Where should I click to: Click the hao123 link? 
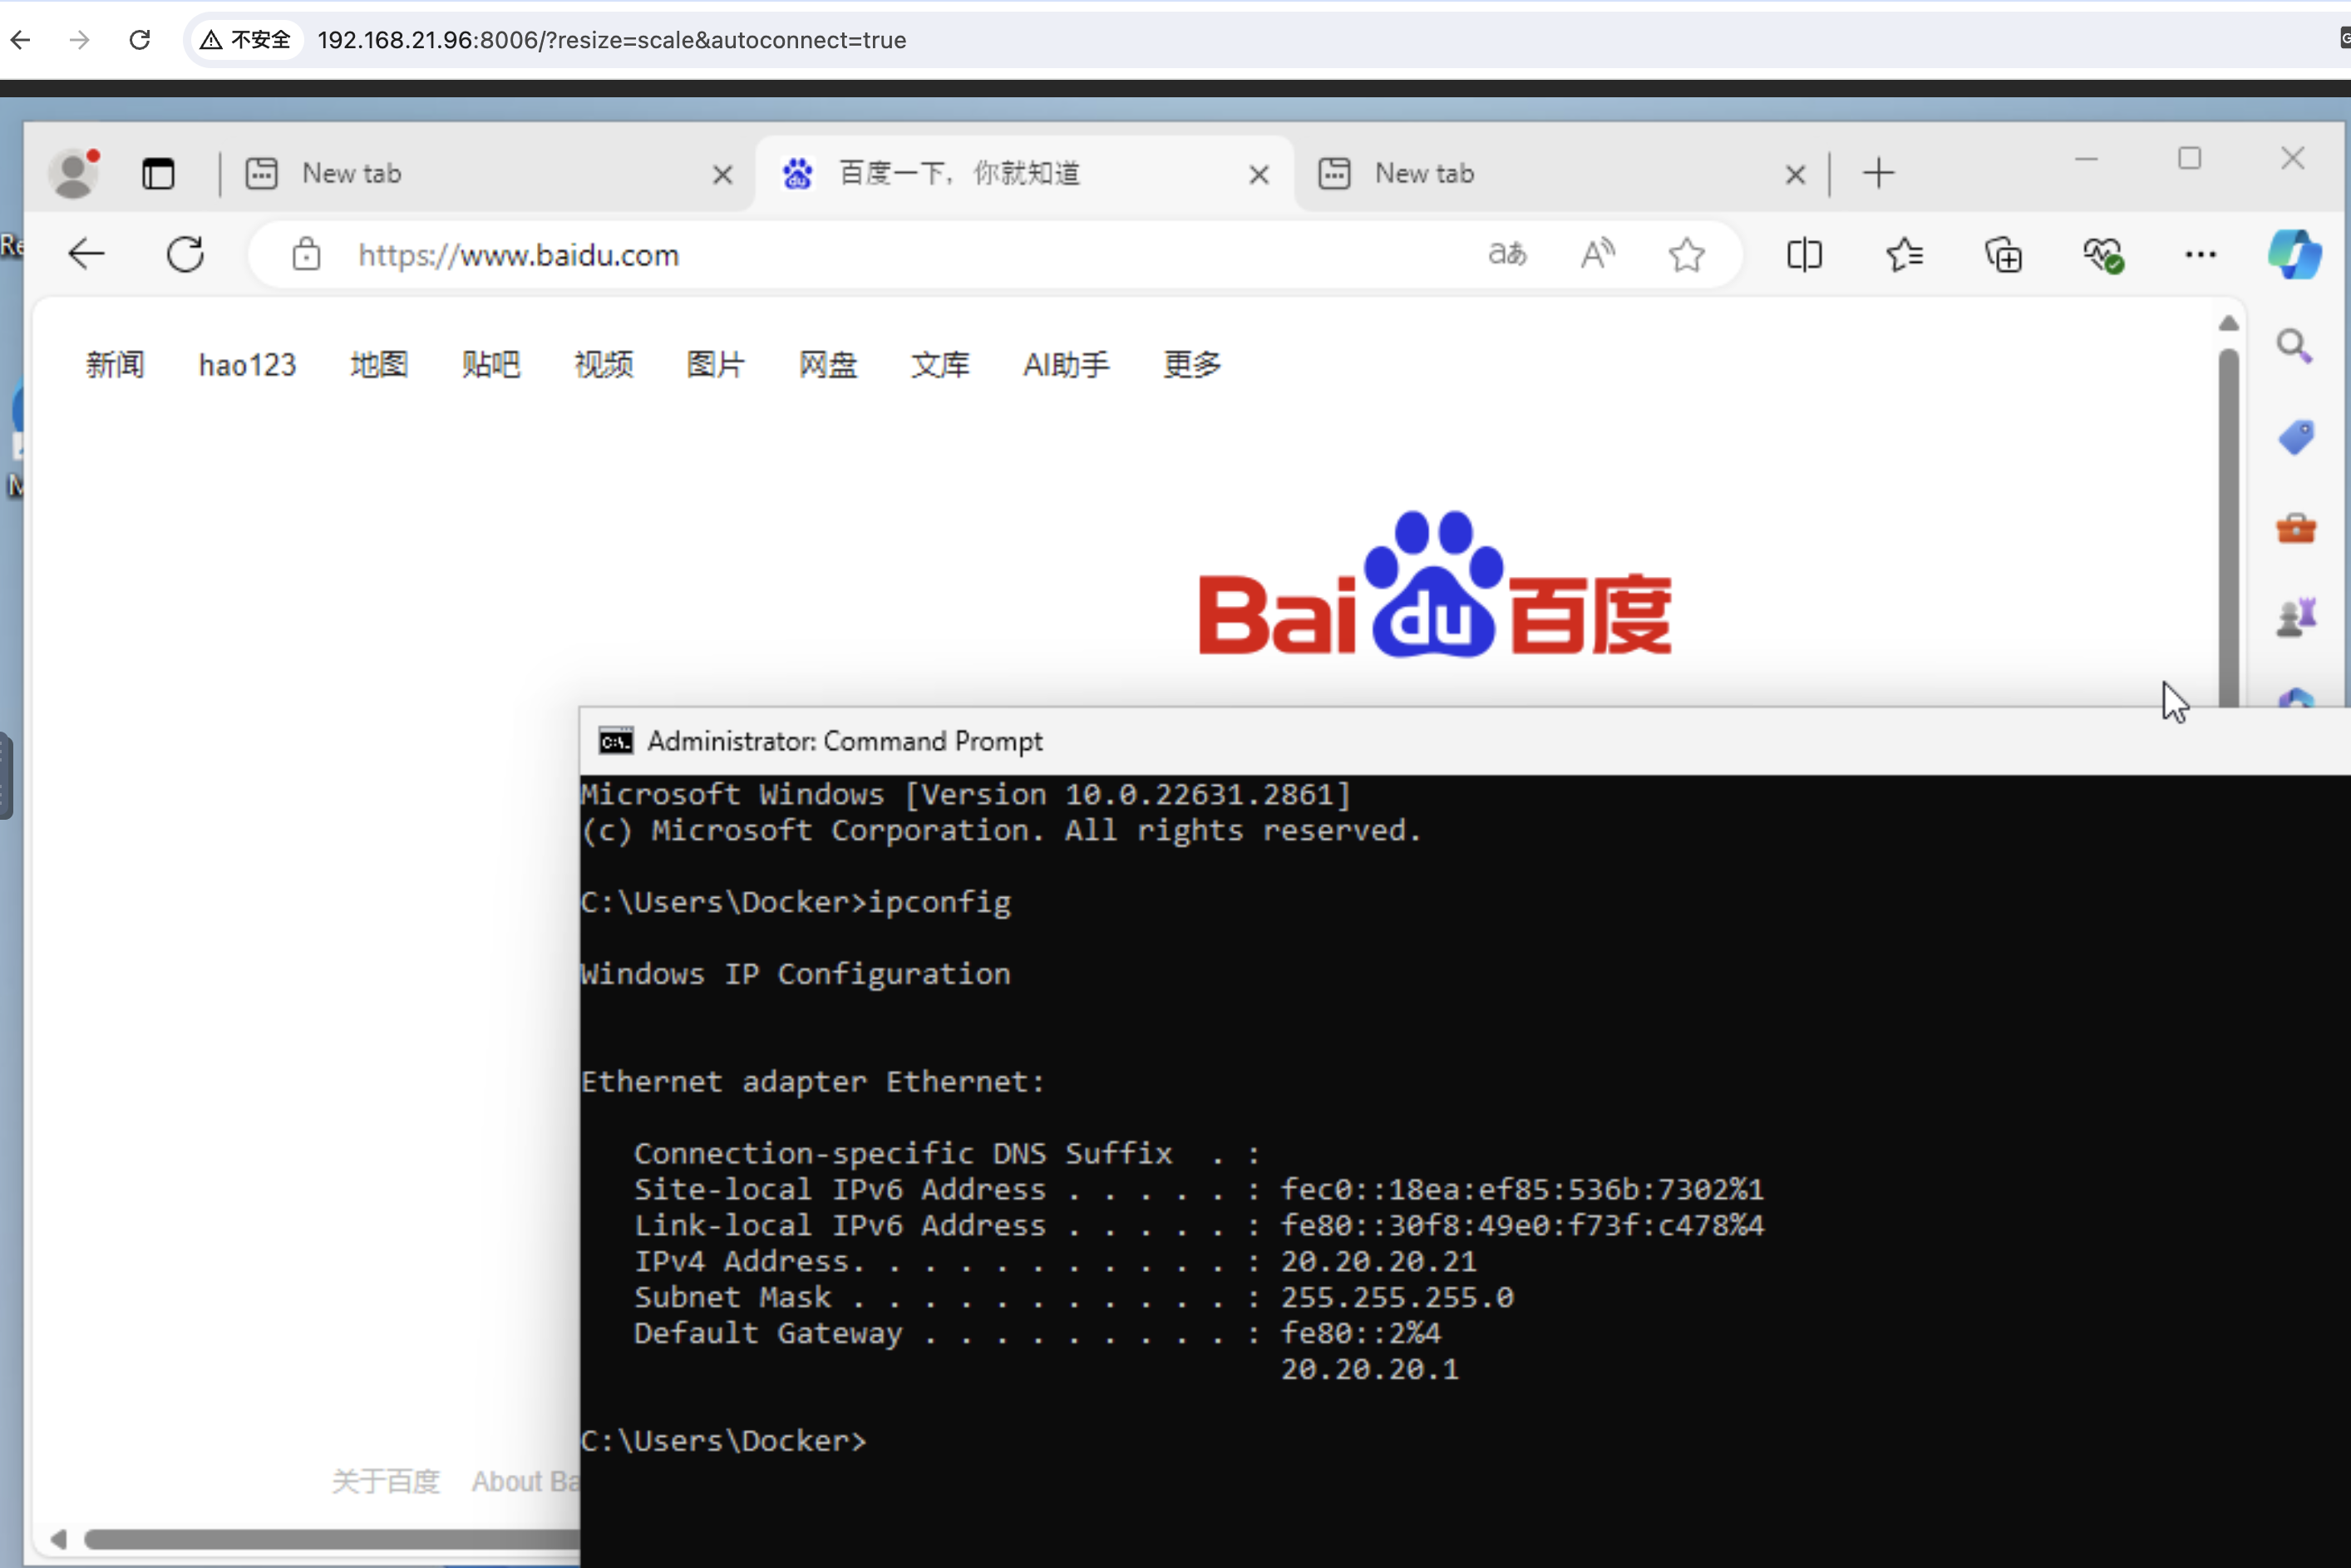247,365
